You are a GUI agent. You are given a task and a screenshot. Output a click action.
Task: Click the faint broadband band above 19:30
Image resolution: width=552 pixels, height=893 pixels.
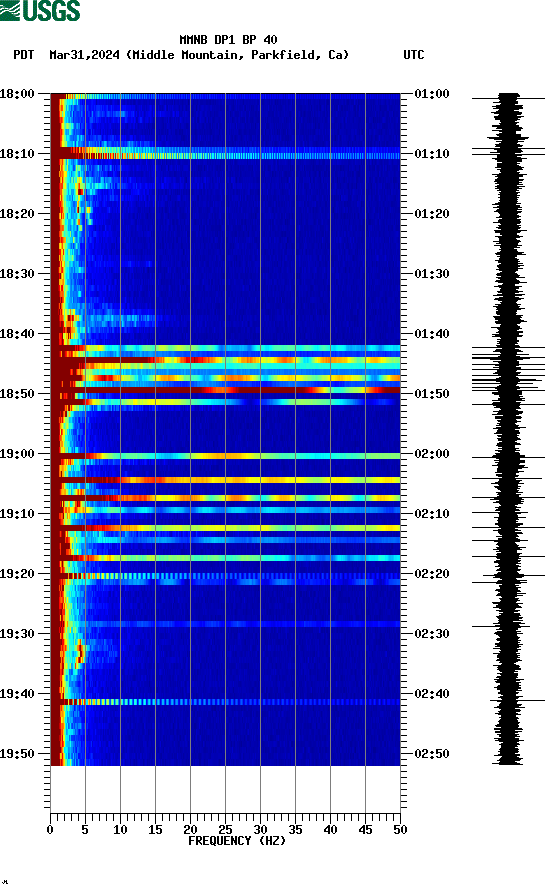click(225, 624)
